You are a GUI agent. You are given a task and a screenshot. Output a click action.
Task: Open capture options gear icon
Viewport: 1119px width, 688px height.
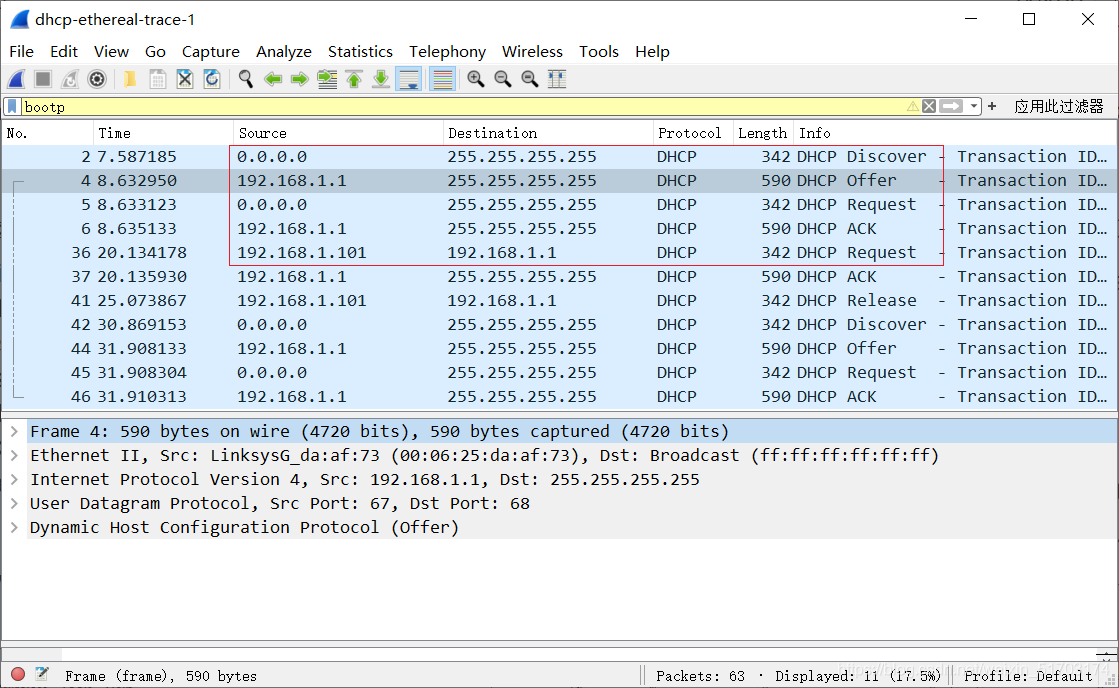point(97,79)
